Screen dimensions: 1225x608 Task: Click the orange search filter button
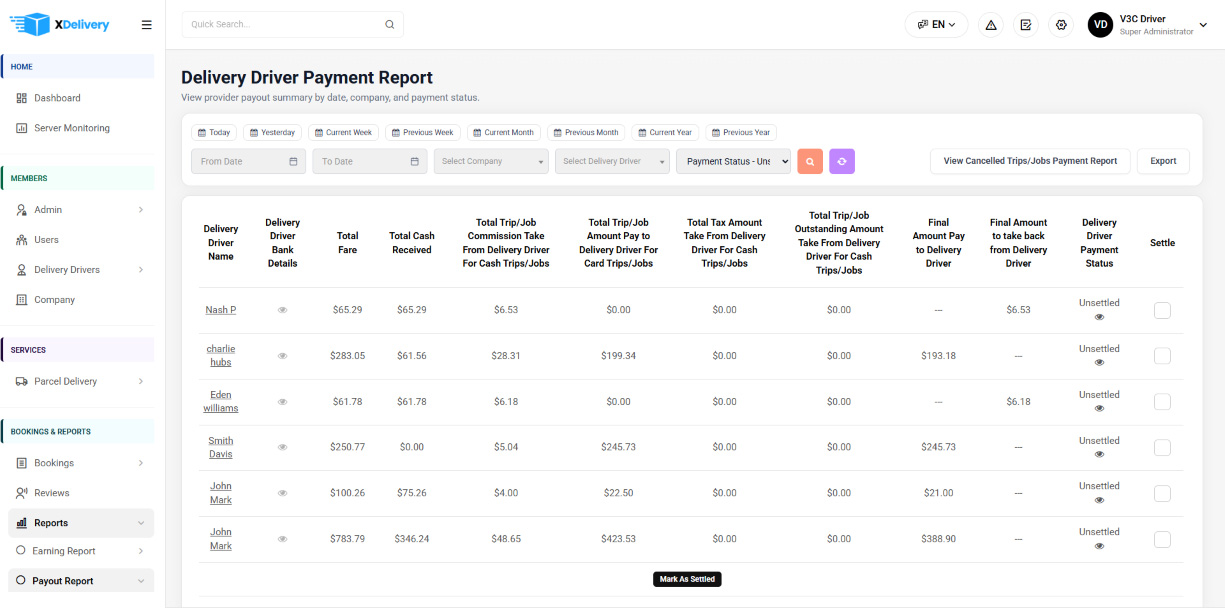tap(810, 161)
